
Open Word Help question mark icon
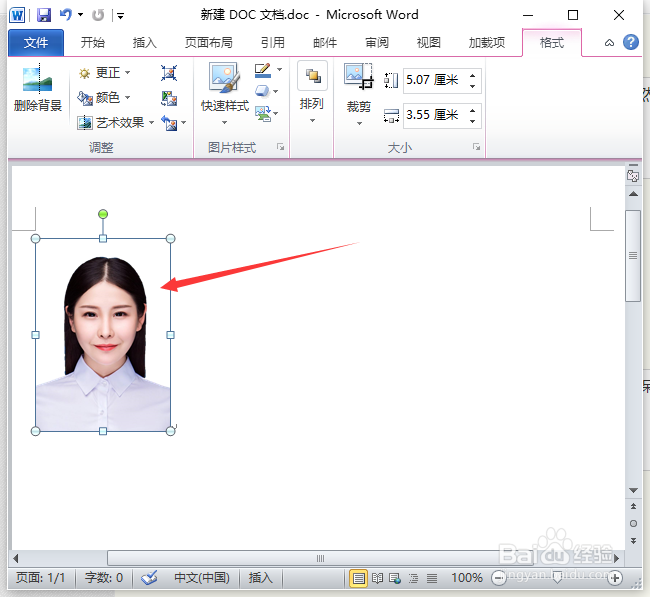(x=631, y=42)
